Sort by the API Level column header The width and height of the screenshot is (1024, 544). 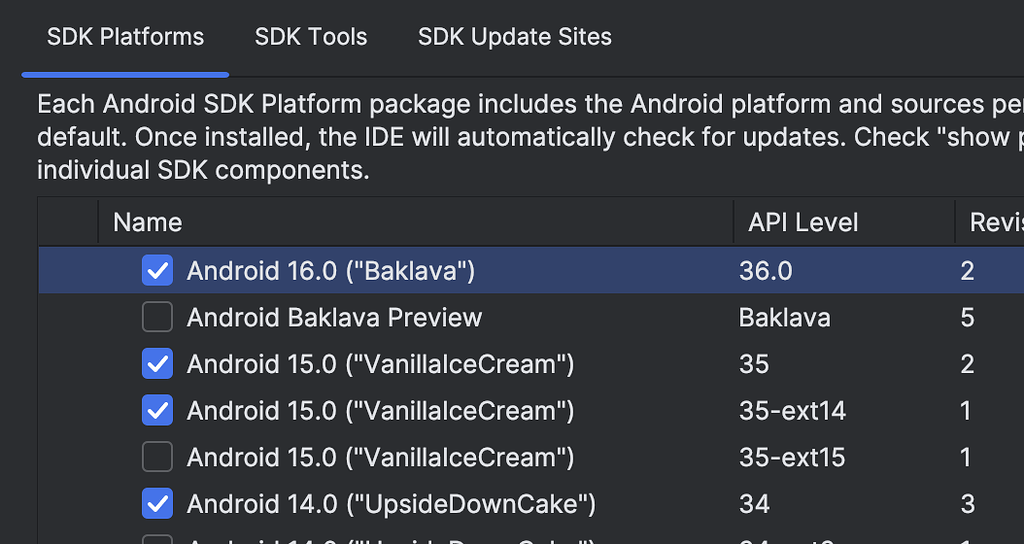coord(803,222)
